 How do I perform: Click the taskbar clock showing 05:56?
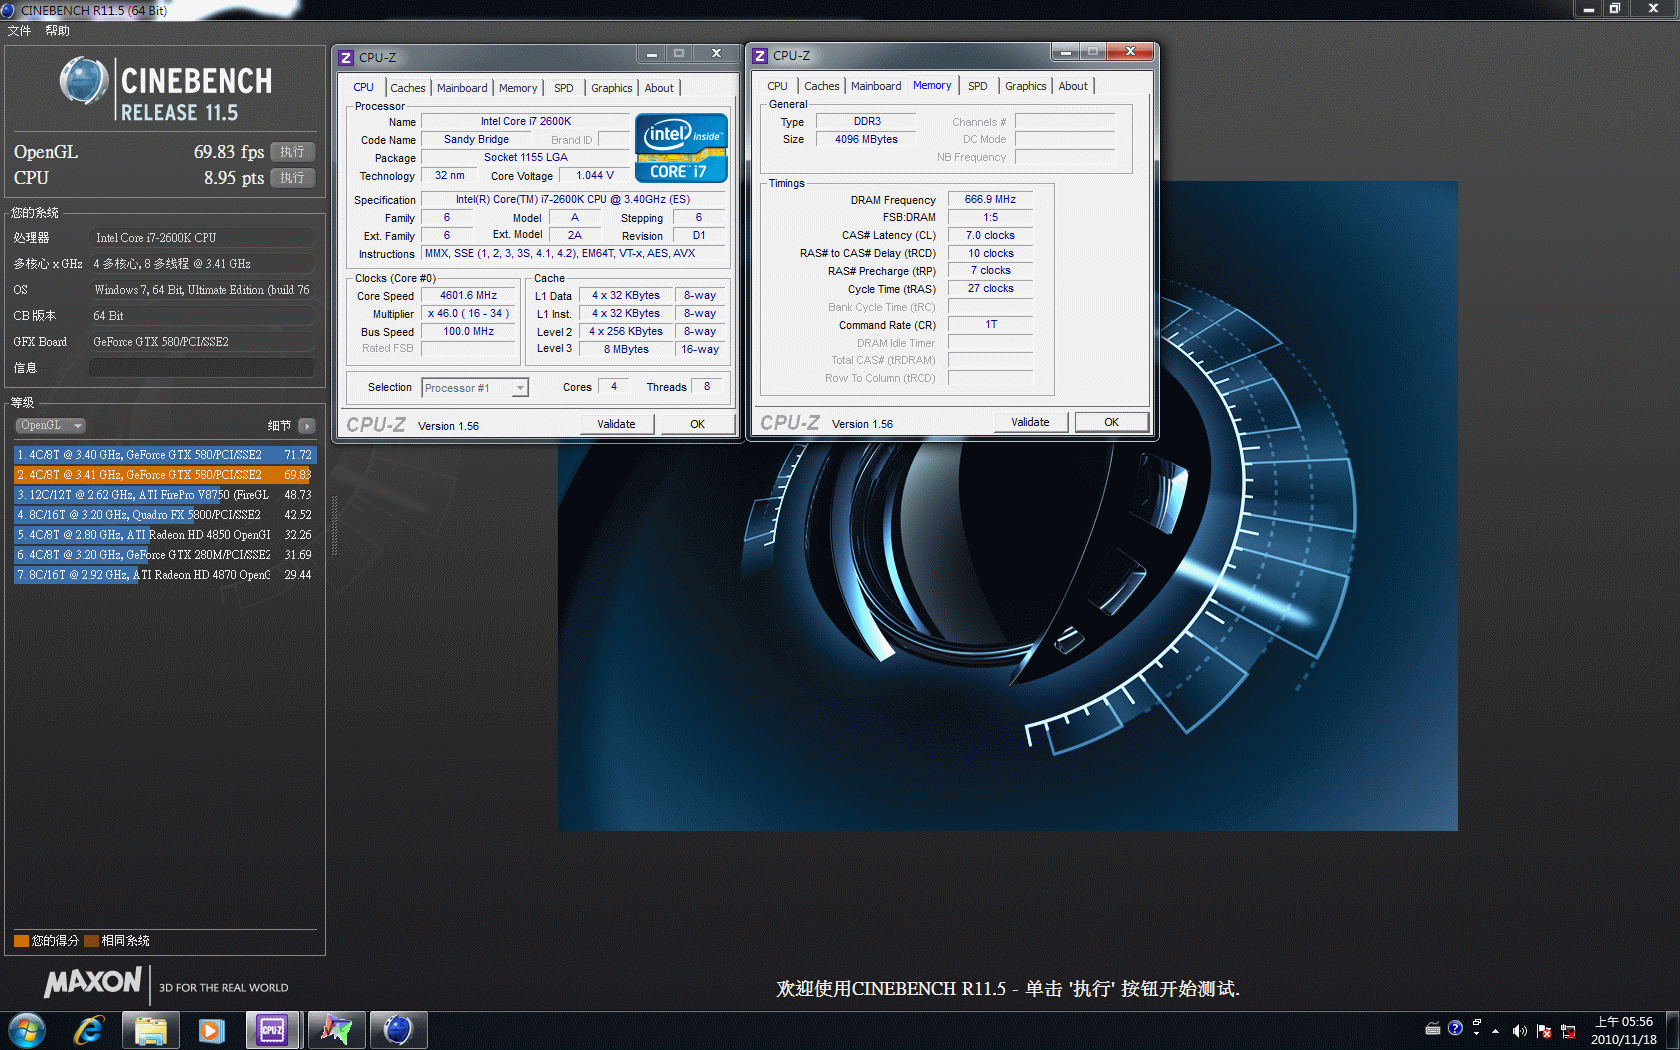click(1624, 1031)
